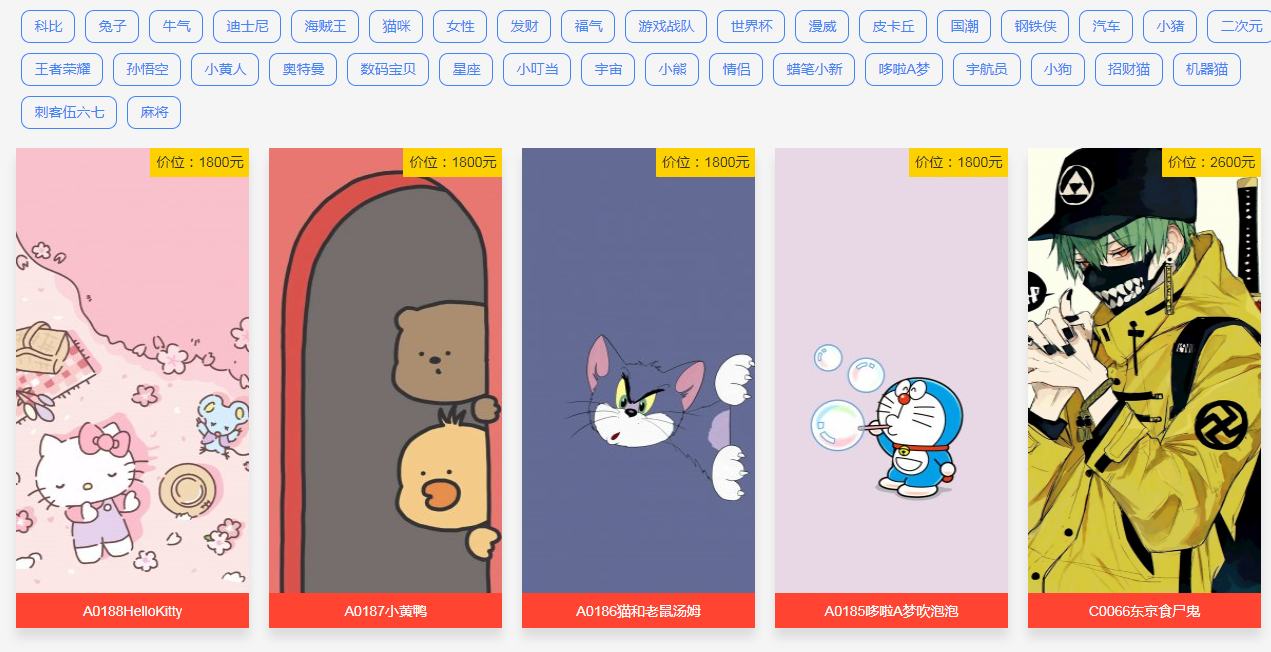This screenshot has height=652, width=1271.
Task: Choose the 奥特曼 tag
Action: click(303, 70)
